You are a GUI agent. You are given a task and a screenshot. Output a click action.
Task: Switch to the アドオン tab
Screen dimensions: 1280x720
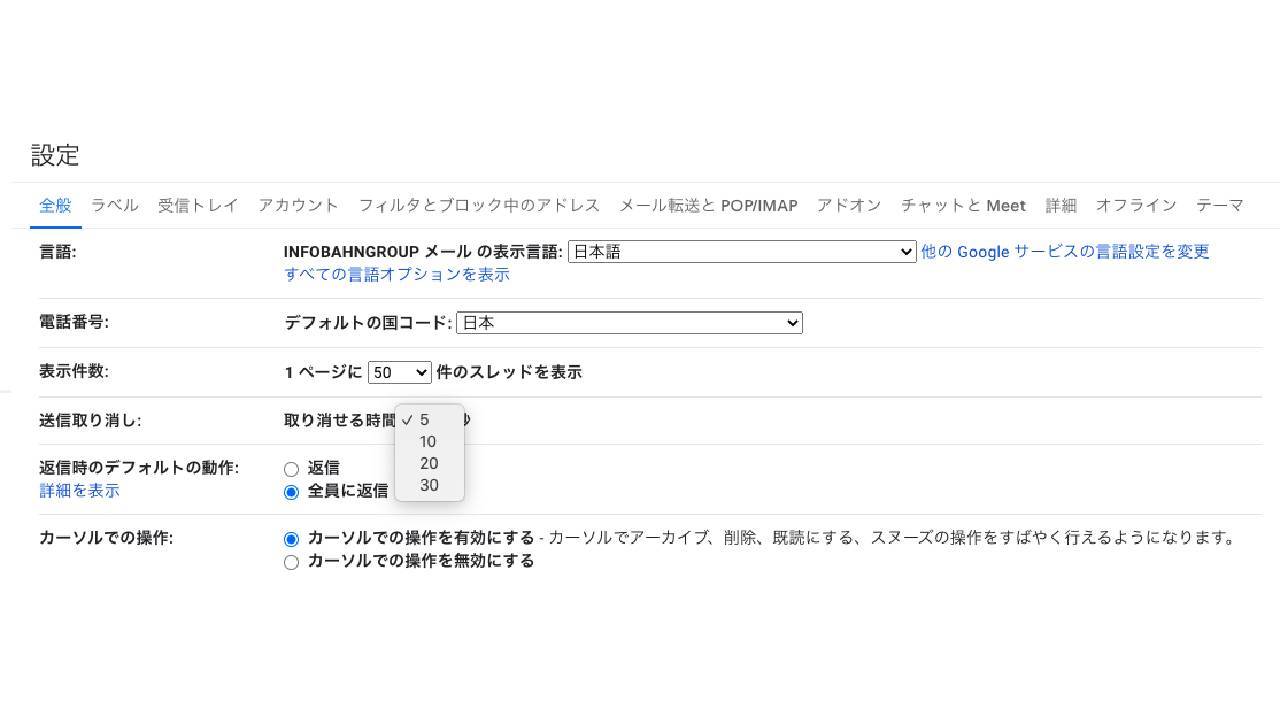(848, 205)
